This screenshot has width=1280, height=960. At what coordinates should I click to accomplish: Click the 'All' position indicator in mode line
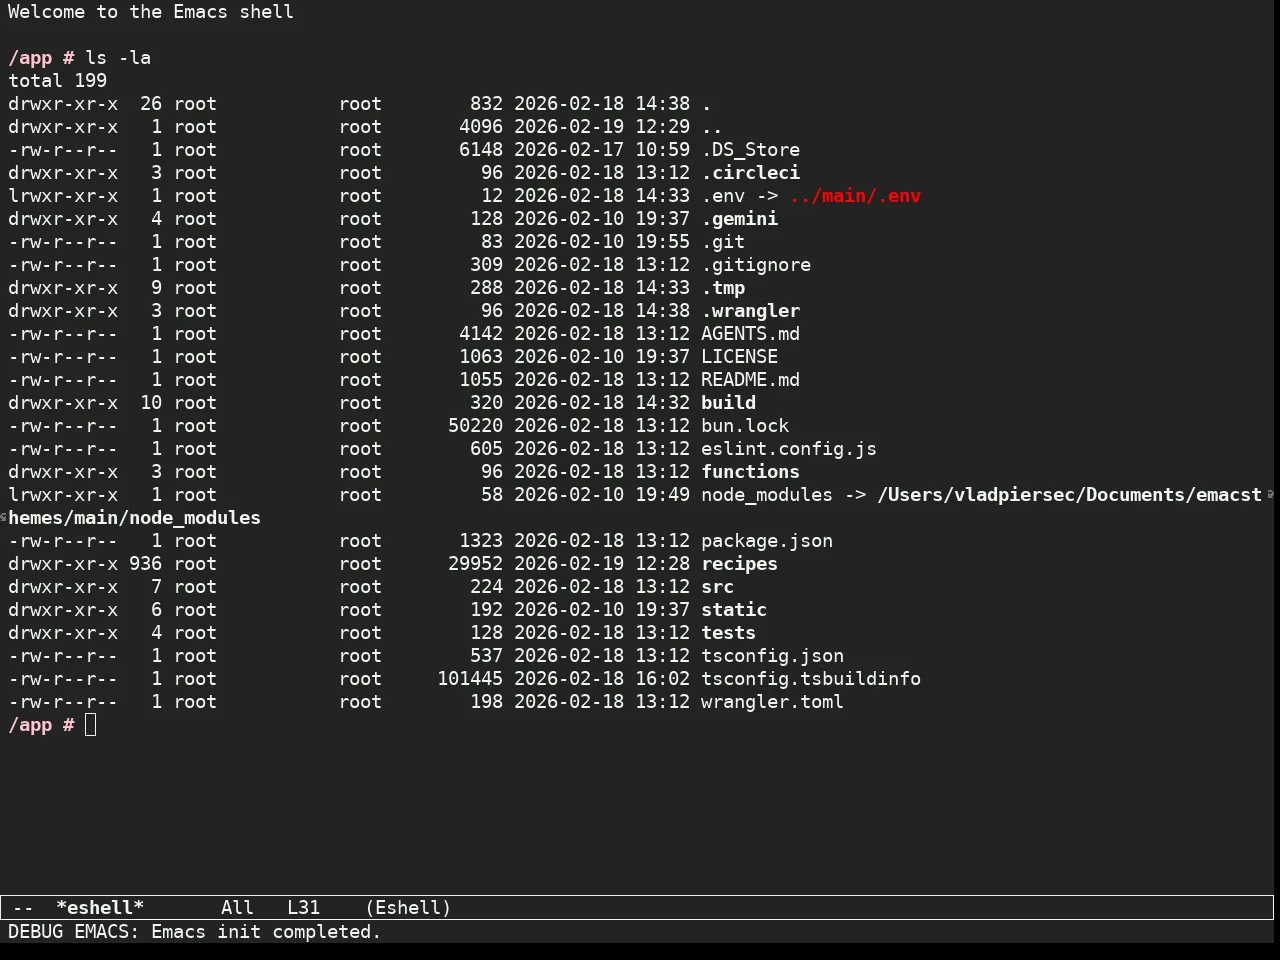(237, 908)
